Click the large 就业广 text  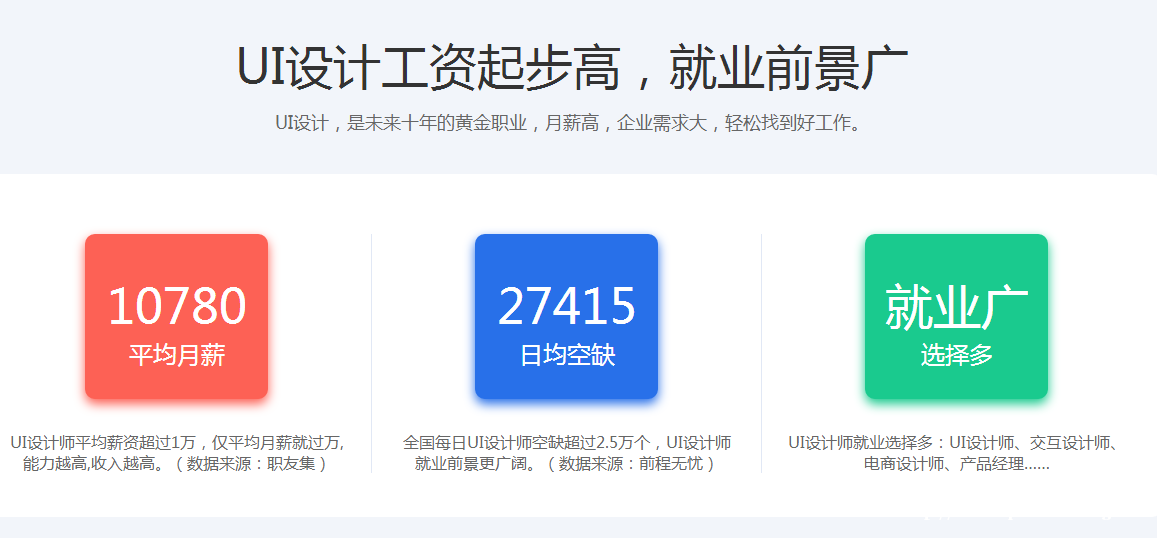point(956,307)
